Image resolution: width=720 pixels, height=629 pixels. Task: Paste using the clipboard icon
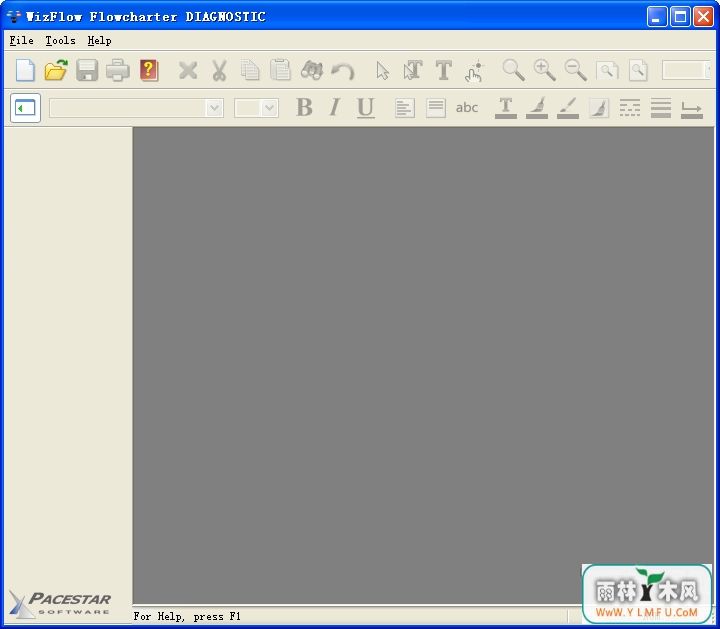pos(281,71)
